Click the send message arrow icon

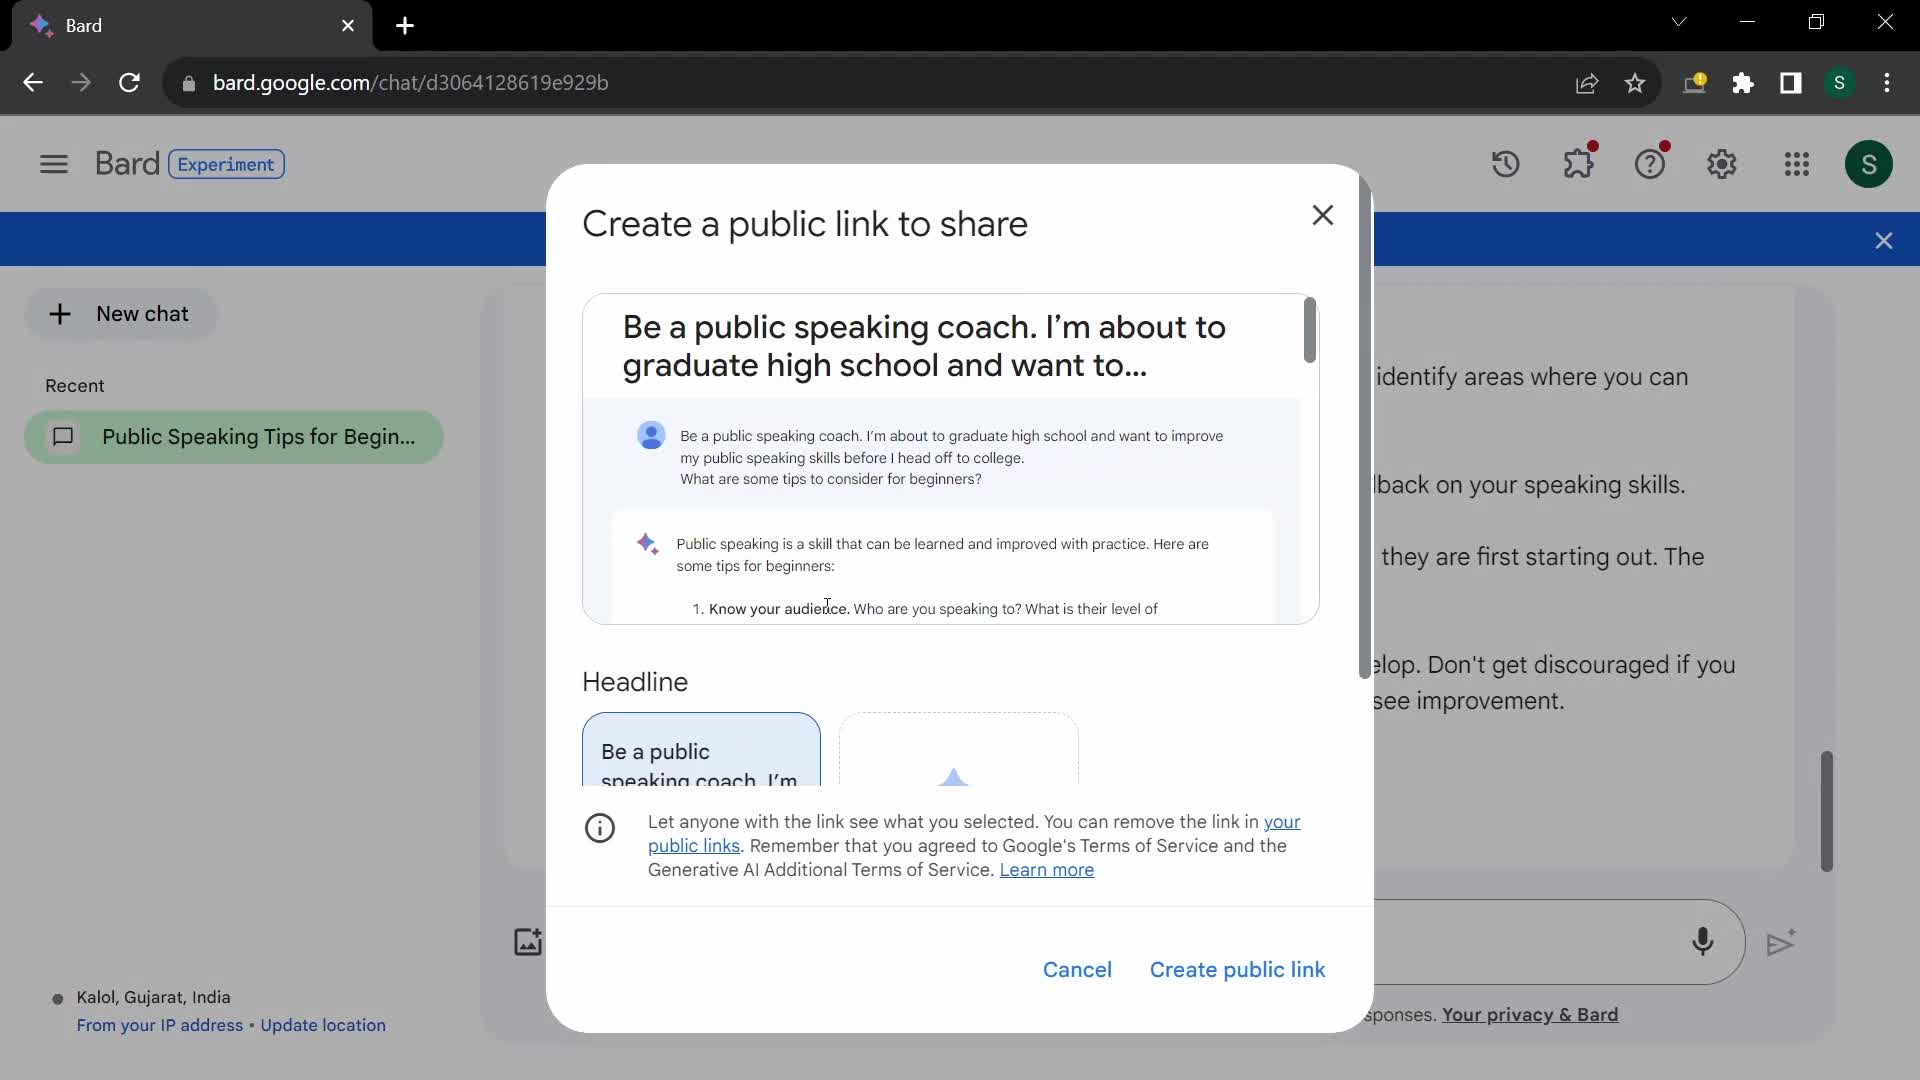[x=1781, y=943]
